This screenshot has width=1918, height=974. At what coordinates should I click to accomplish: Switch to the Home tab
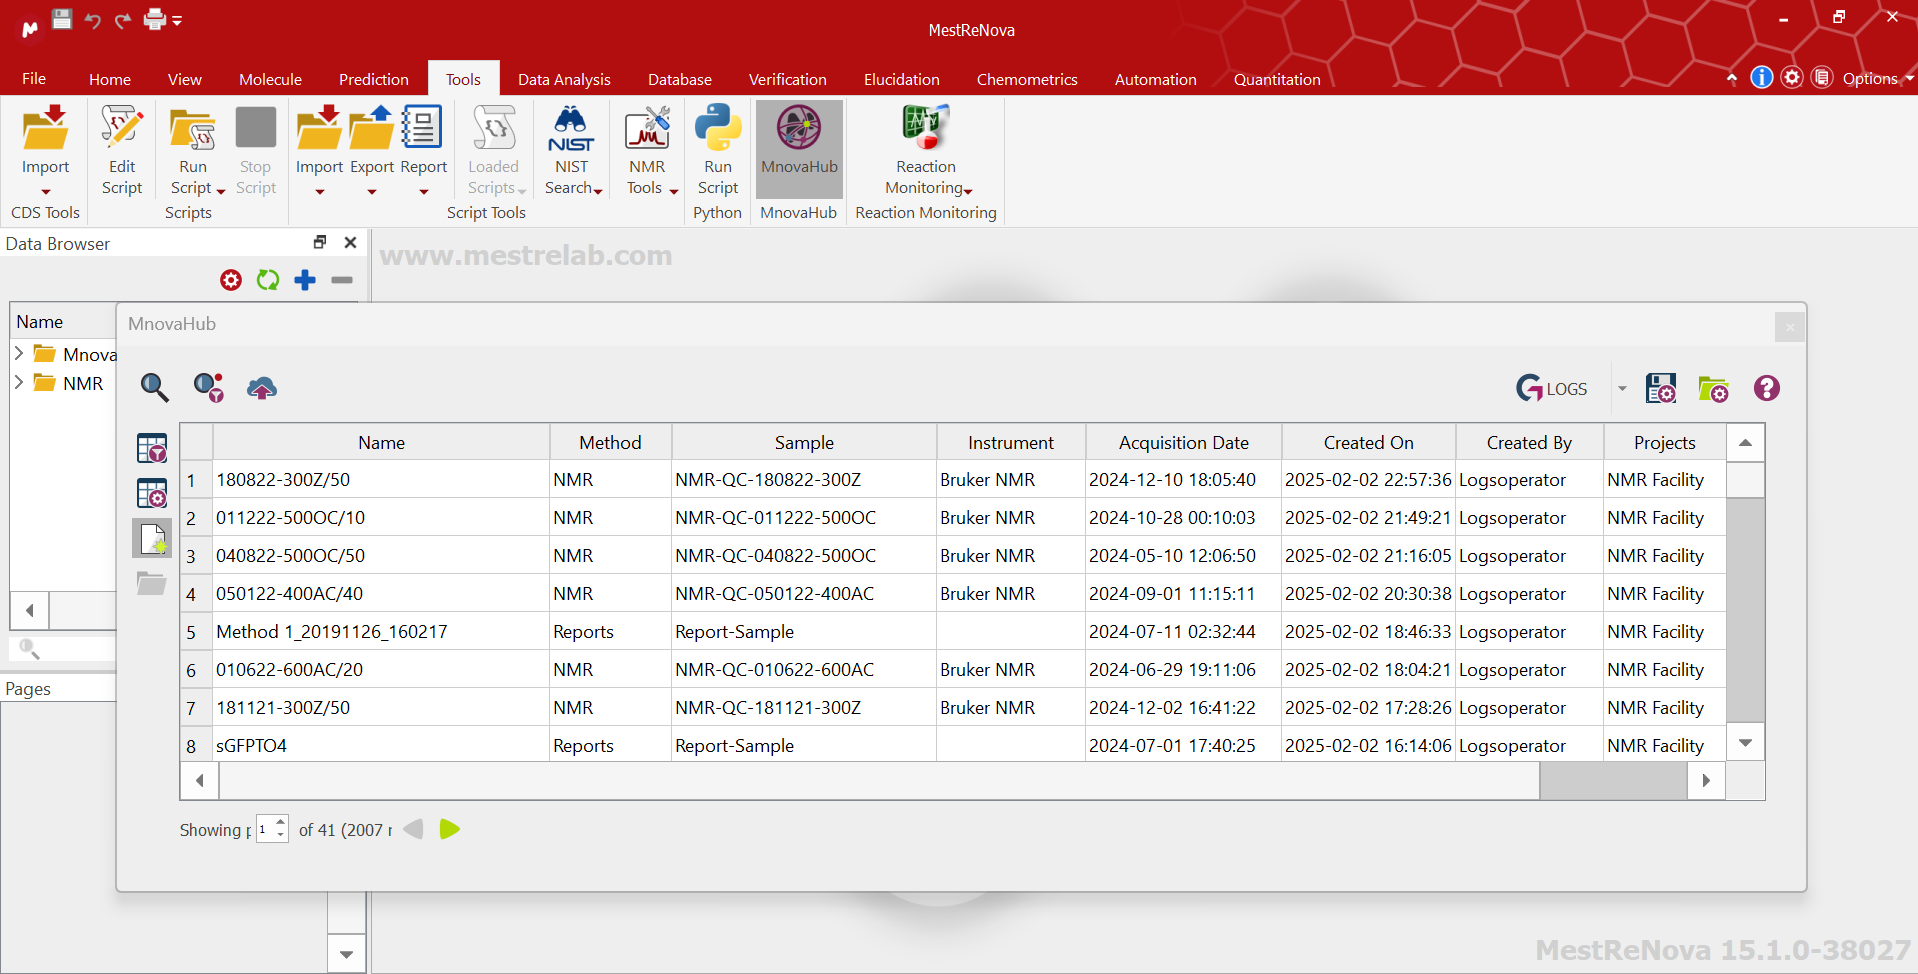pyautogui.click(x=110, y=79)
